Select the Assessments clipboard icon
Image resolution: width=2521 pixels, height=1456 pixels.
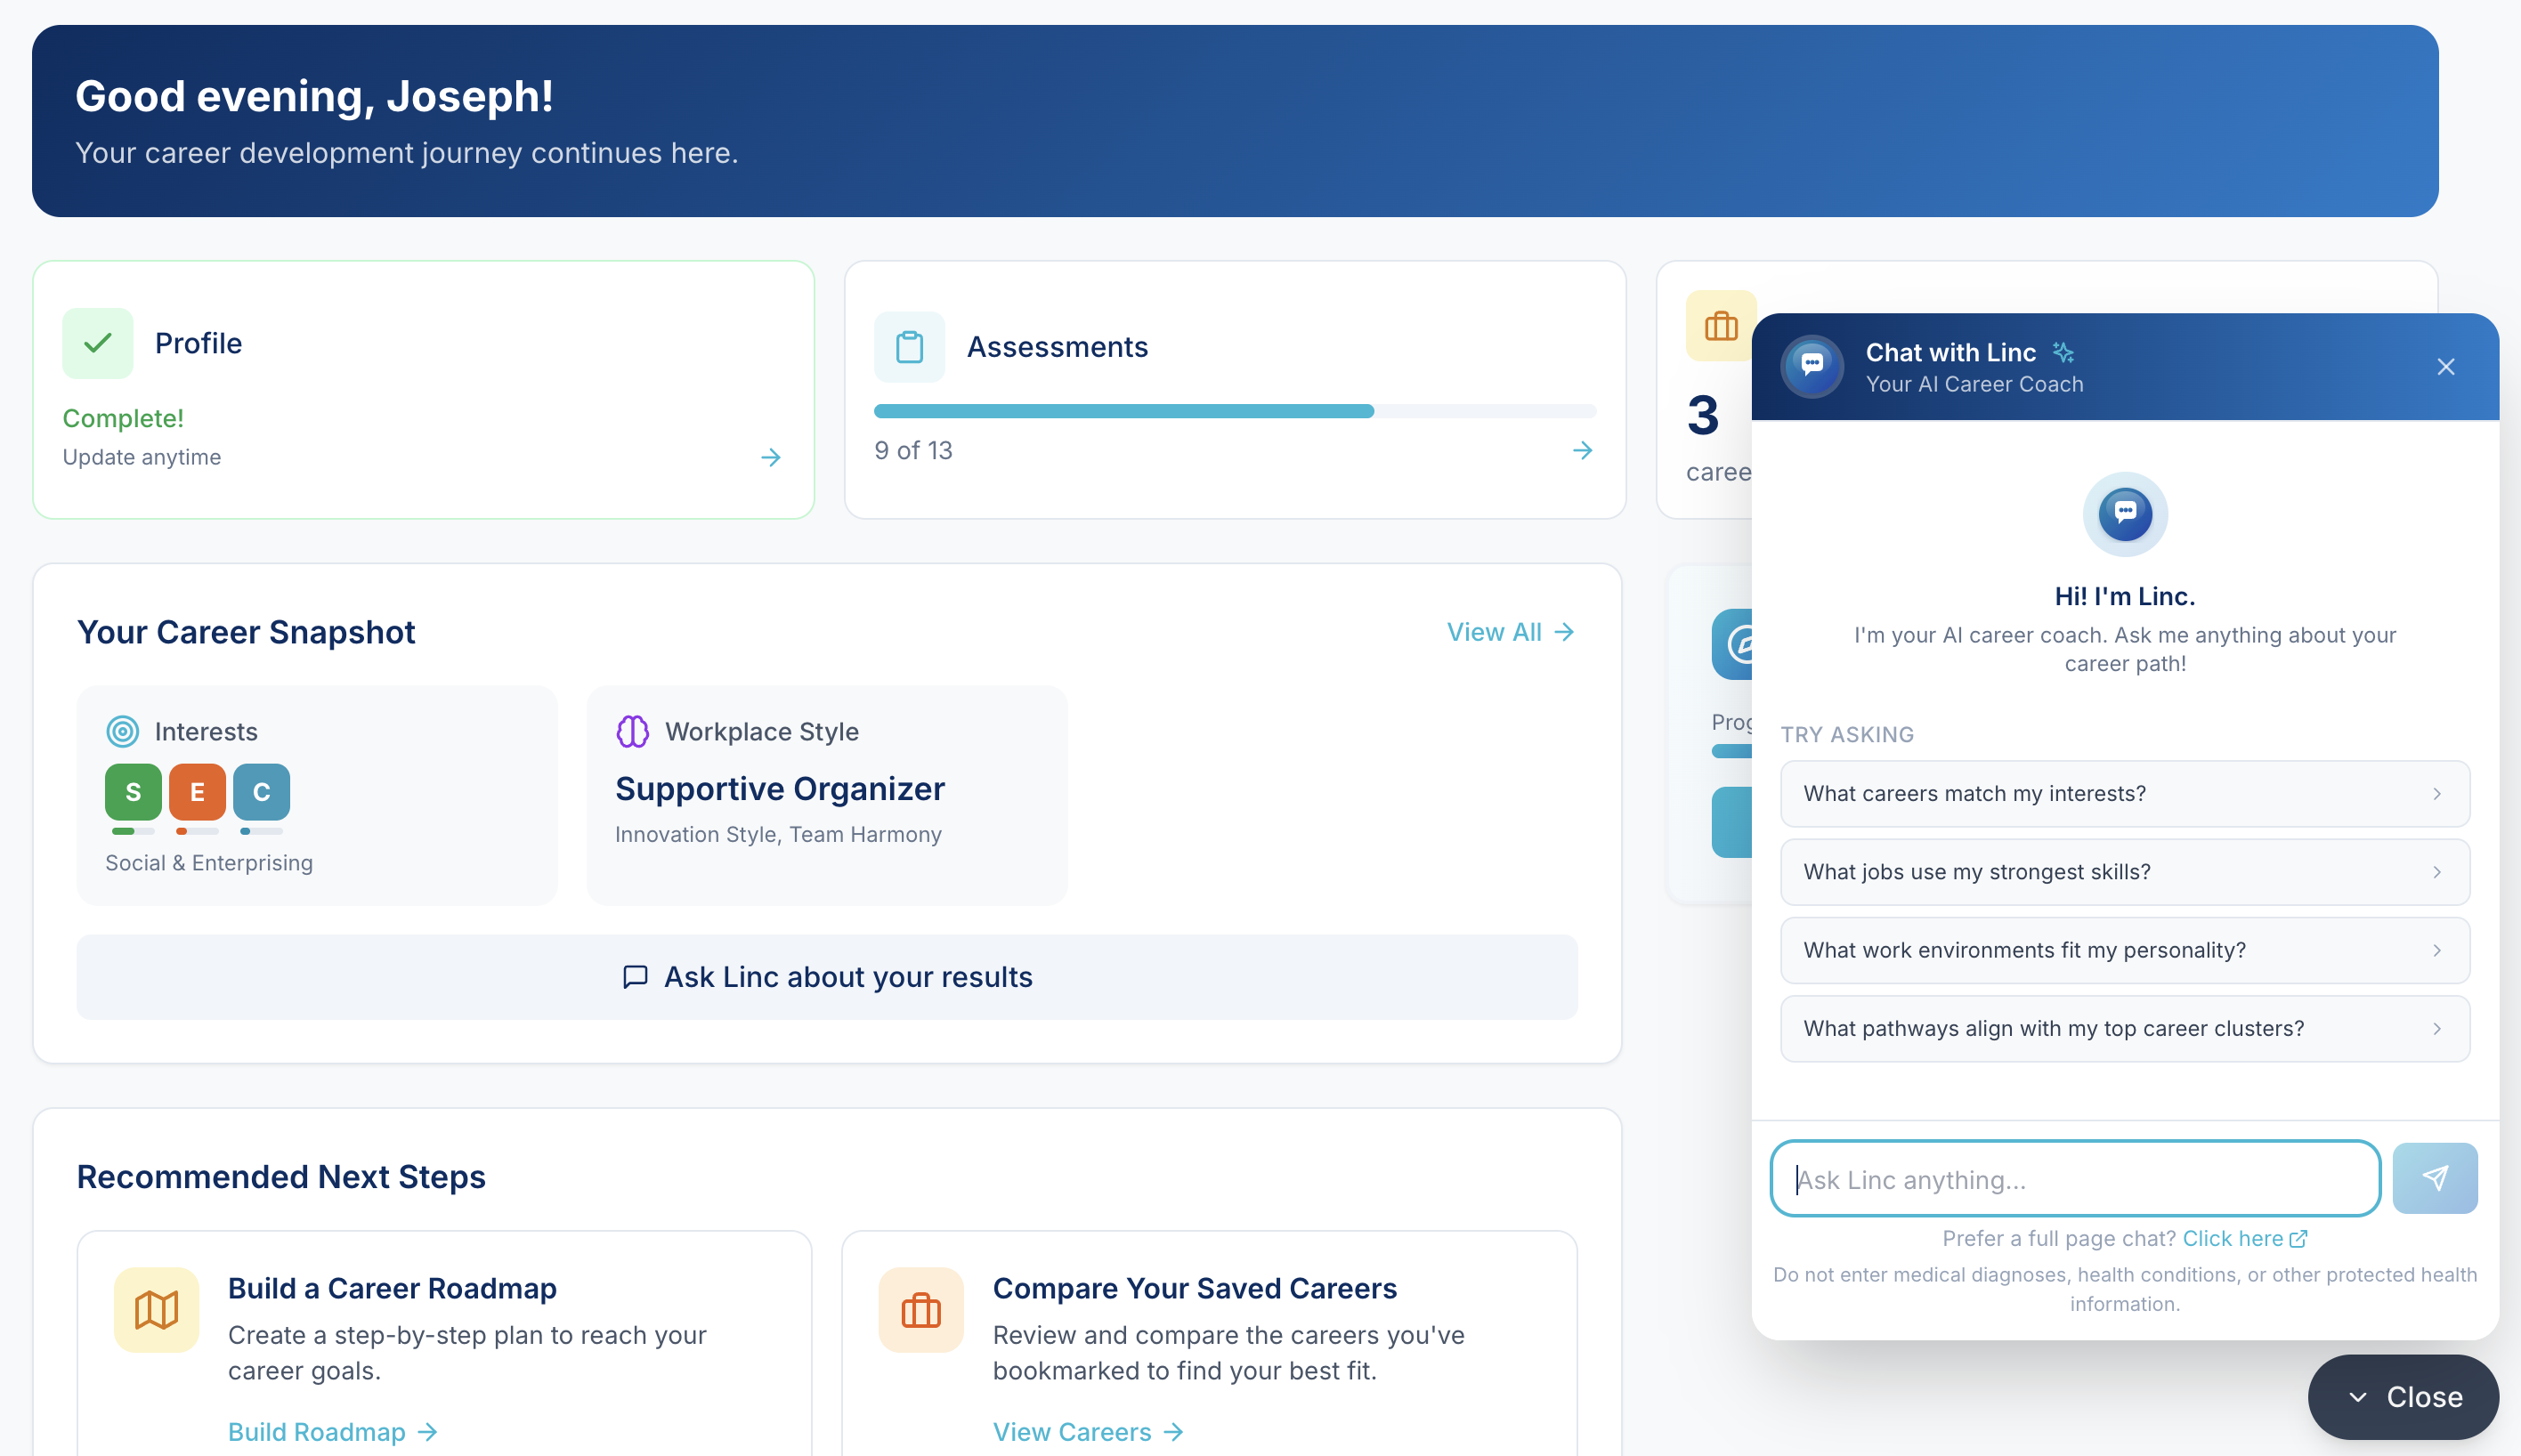[909, 346]
